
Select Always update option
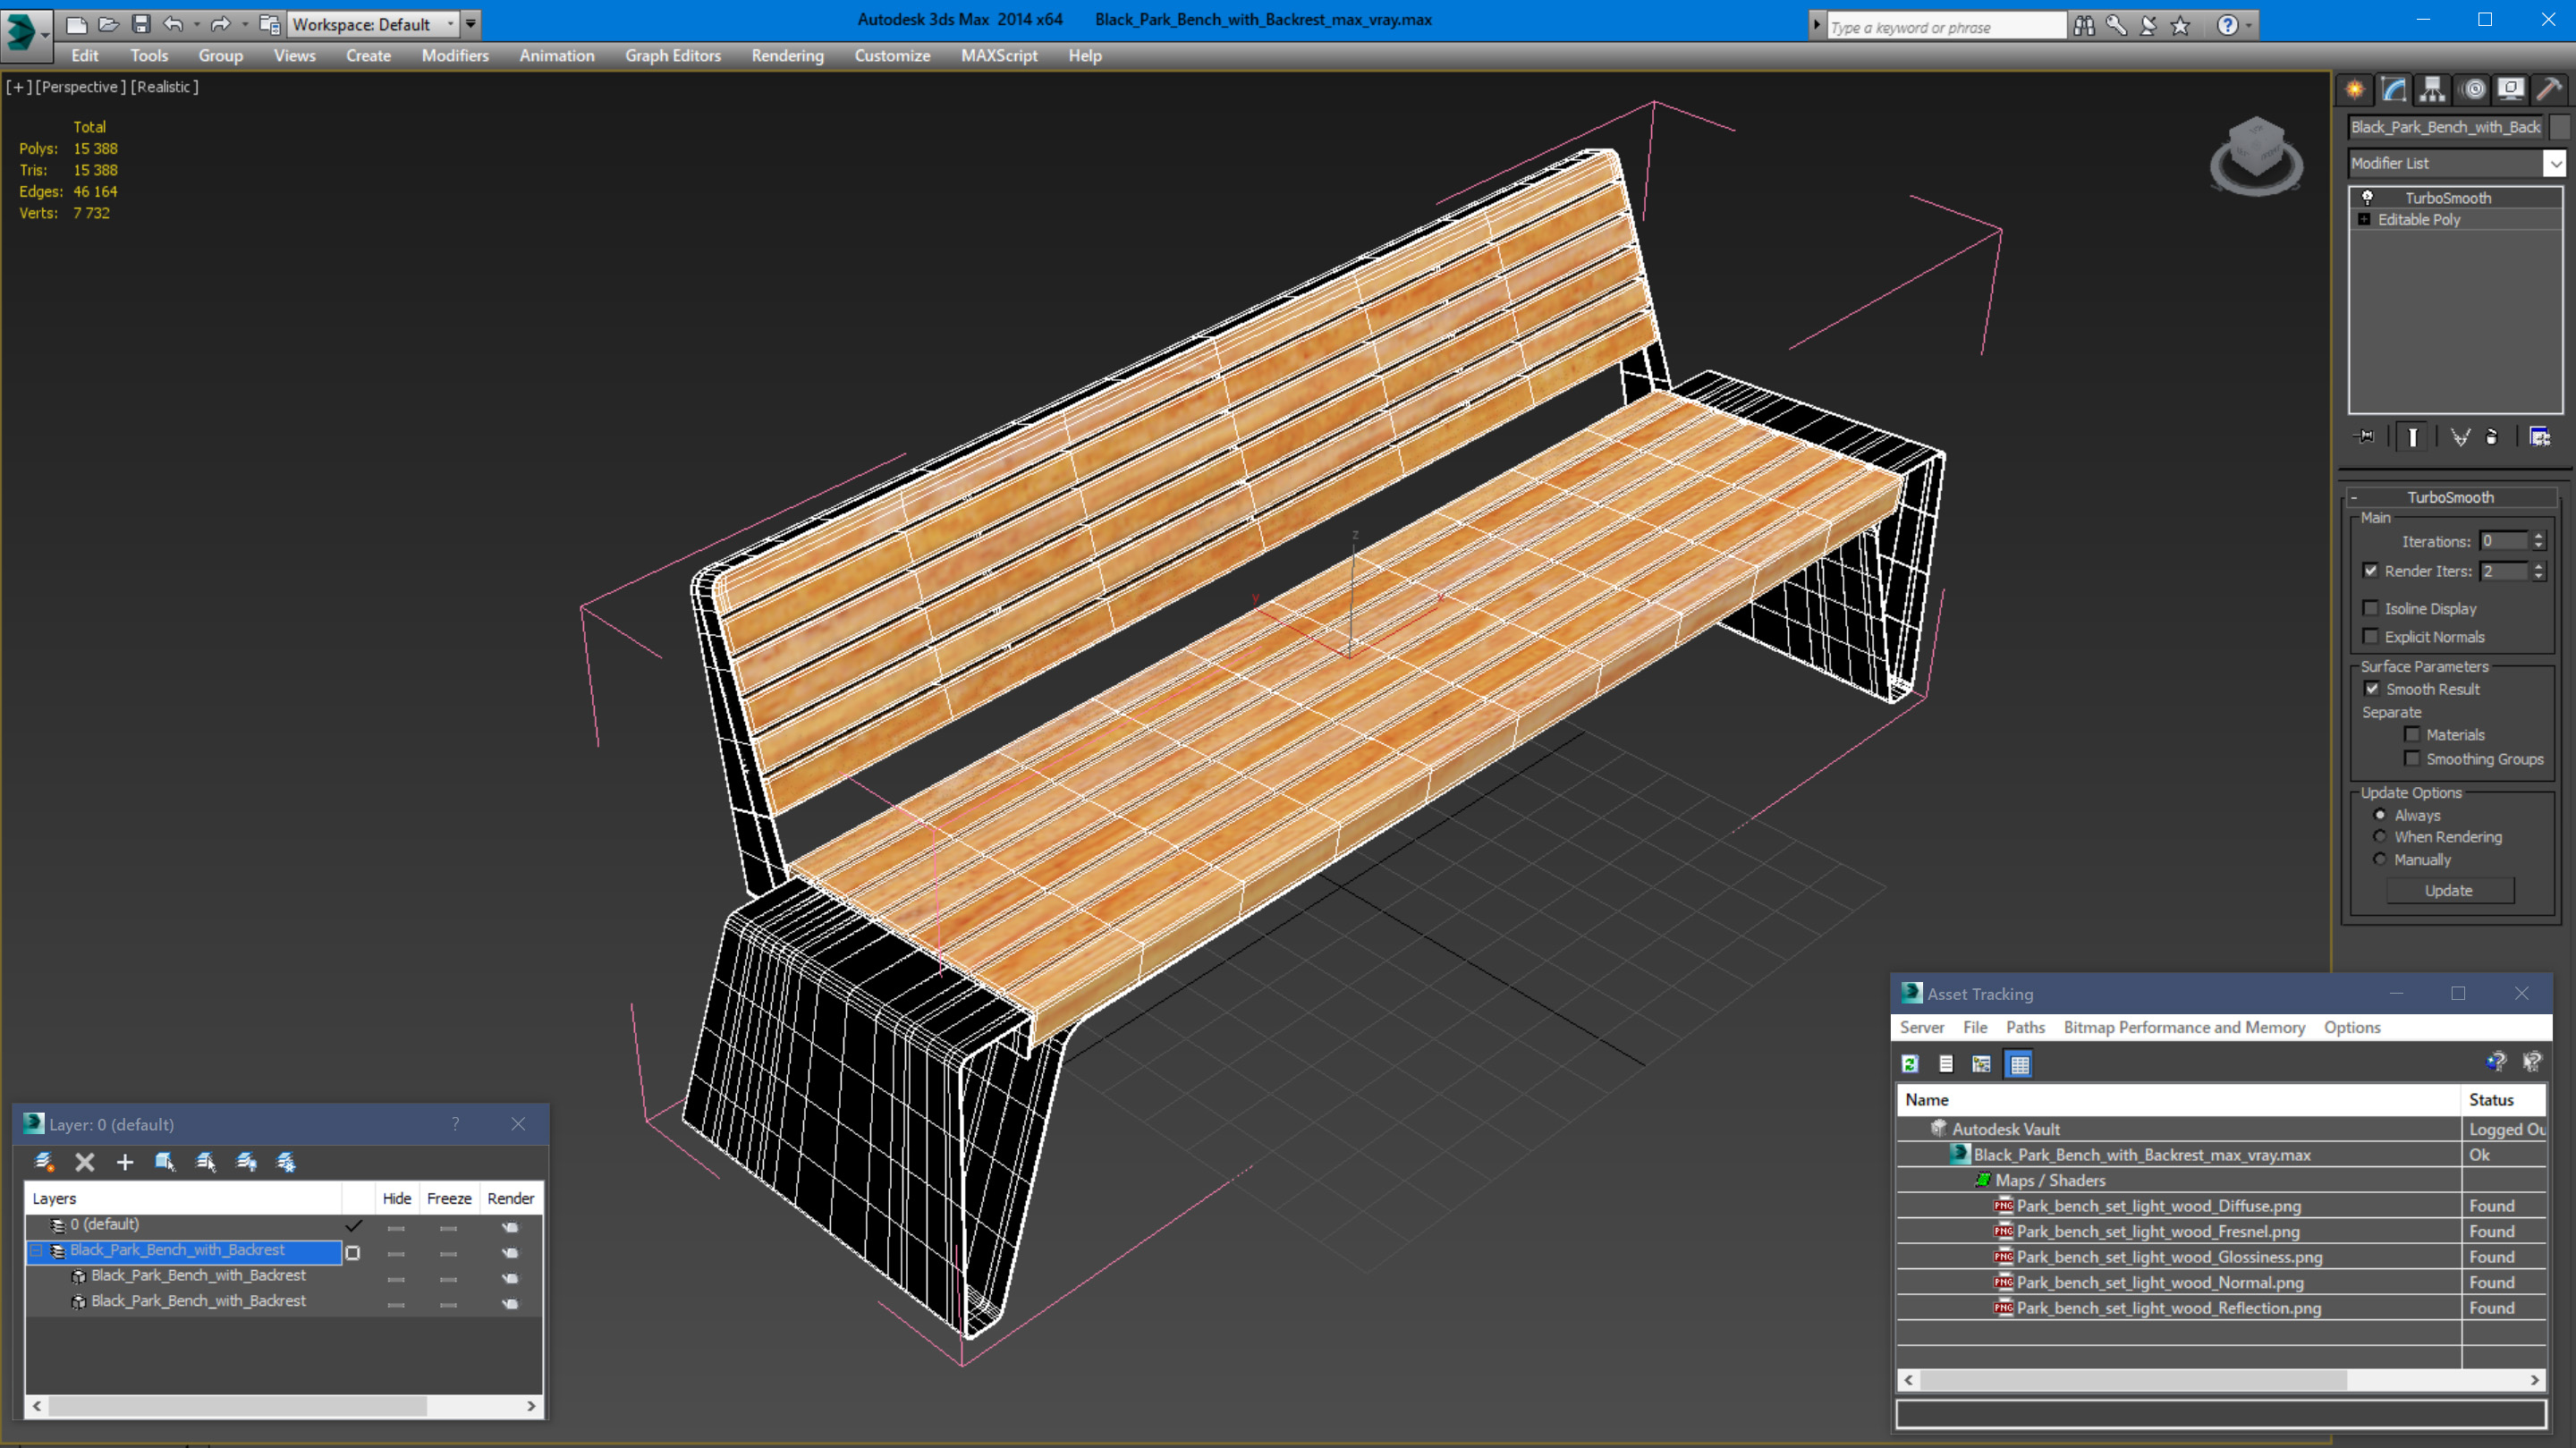tap(2380, 815)
